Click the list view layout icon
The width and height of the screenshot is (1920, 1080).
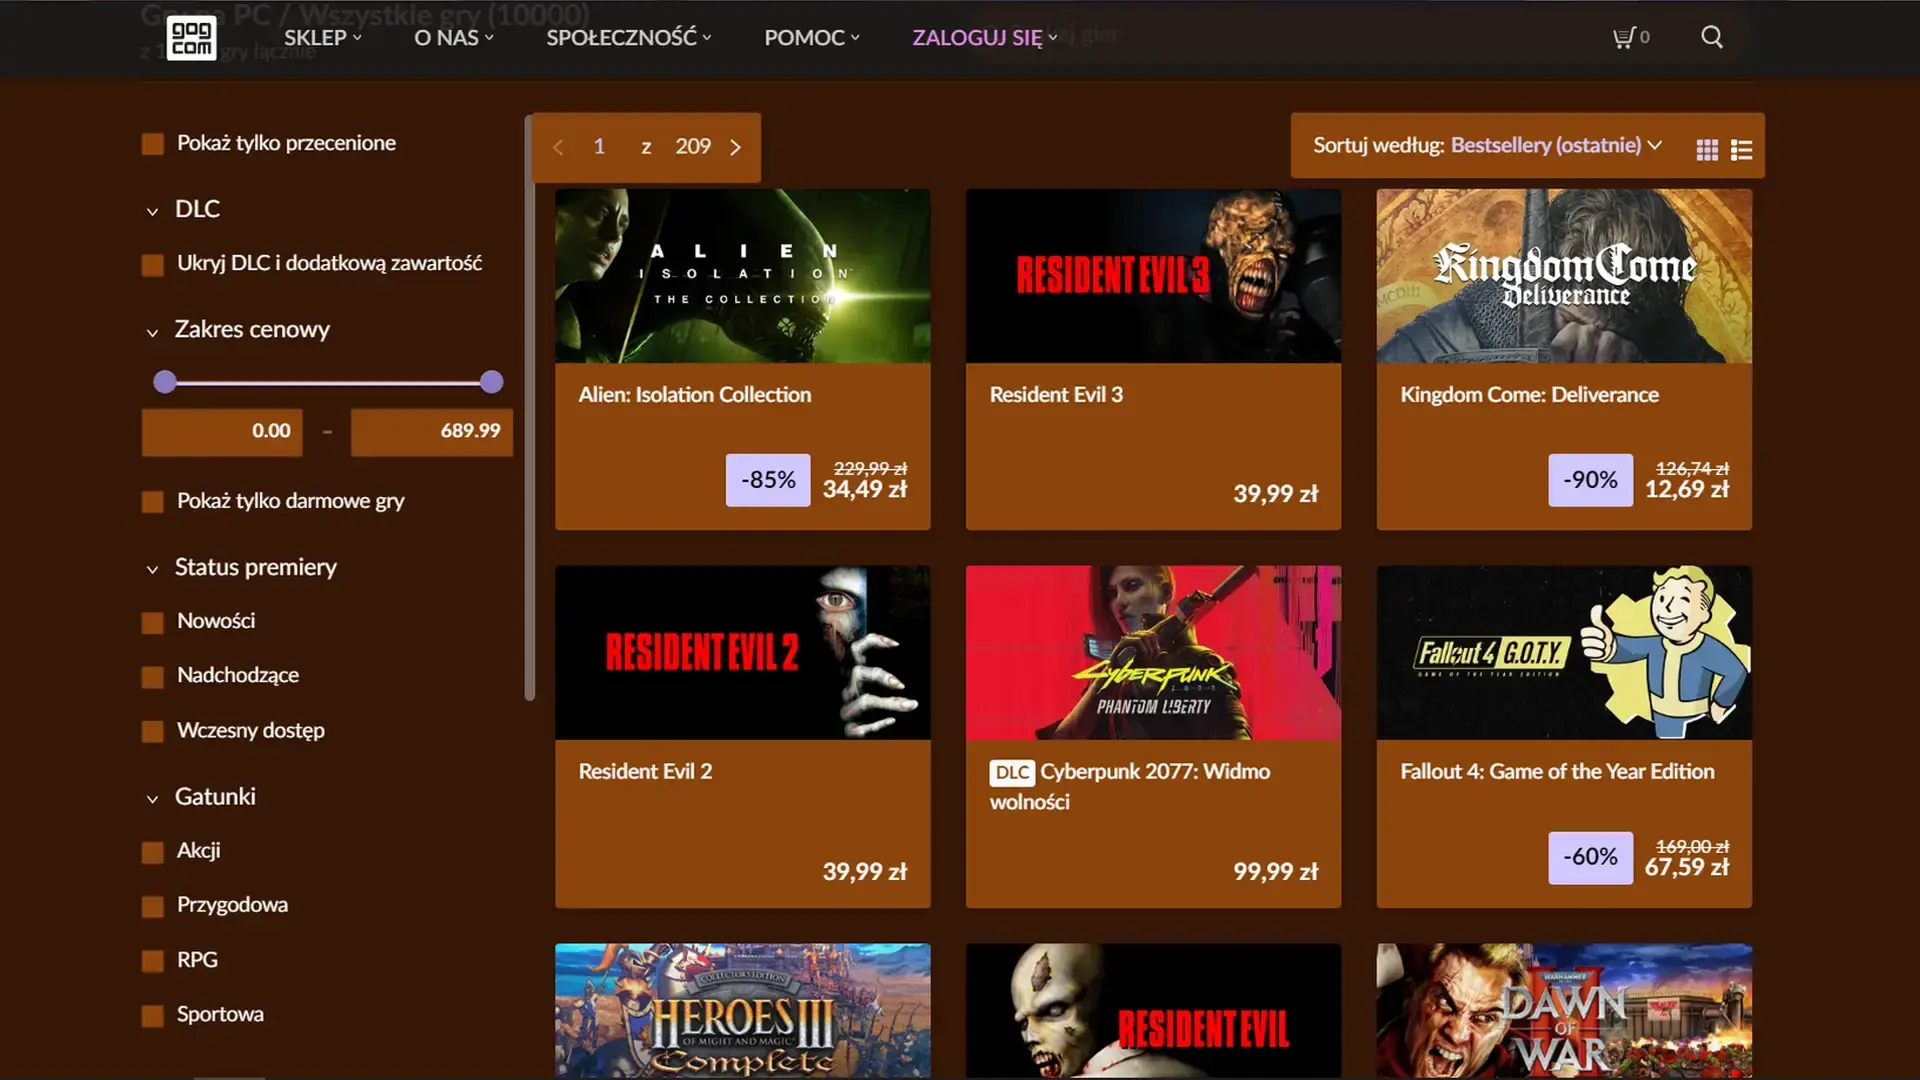1742,148
